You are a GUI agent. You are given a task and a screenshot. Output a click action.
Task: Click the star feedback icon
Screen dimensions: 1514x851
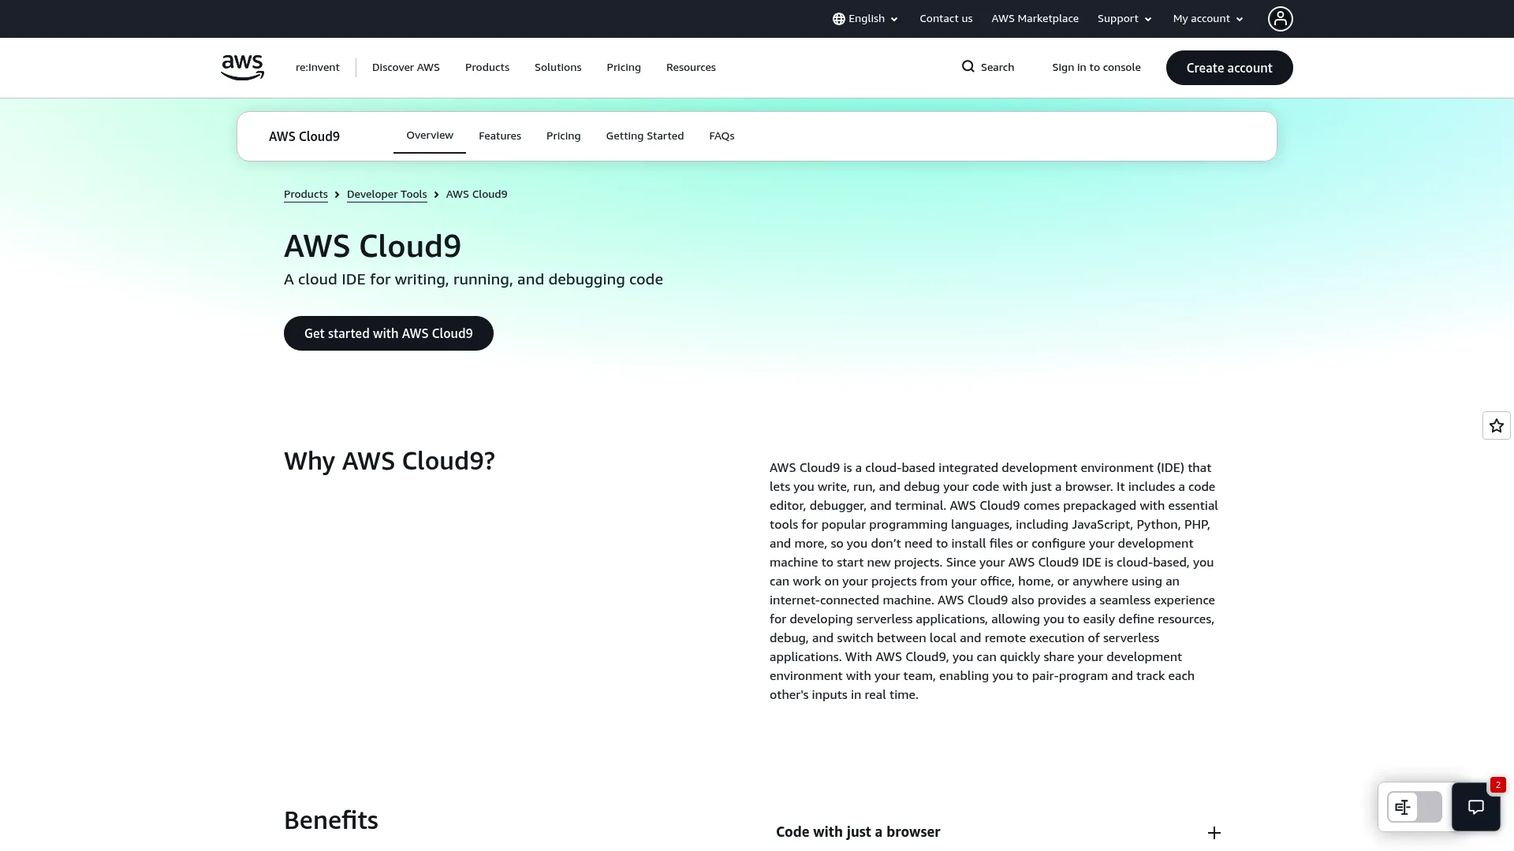1496,426
